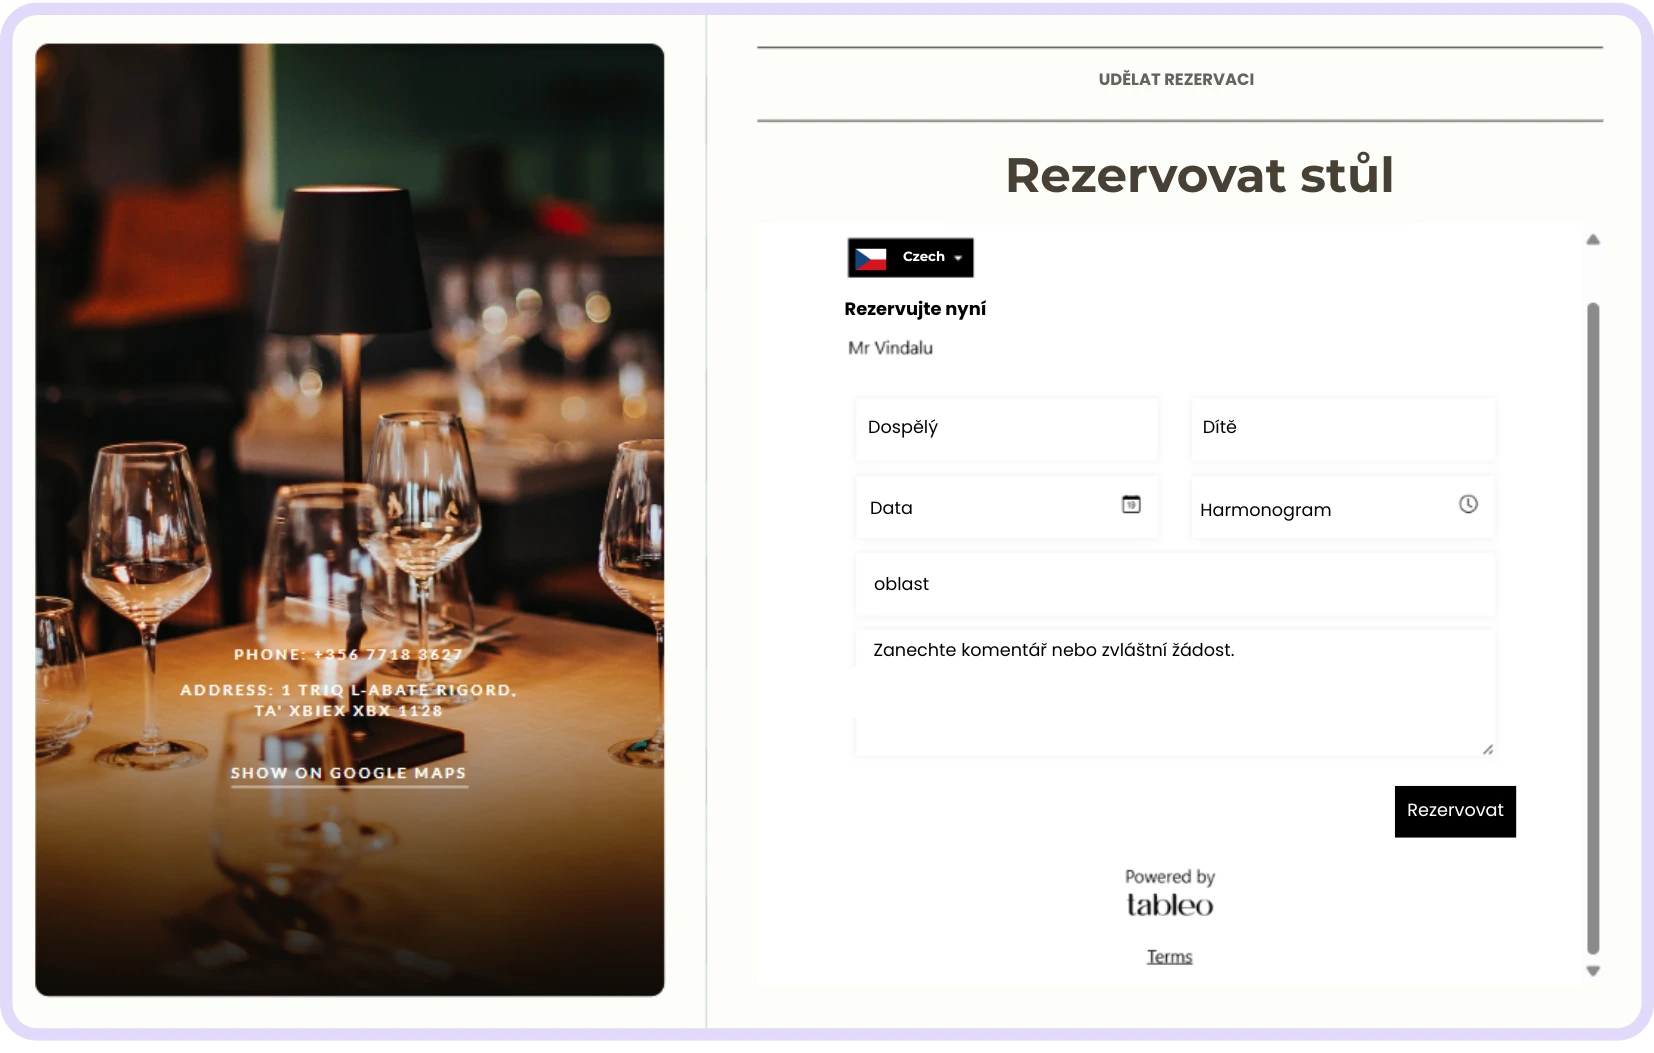This screenshot has width=1654, height=1053.
Task: Open the Dospělý guest selector
Action: click(x=1007, y=428)
